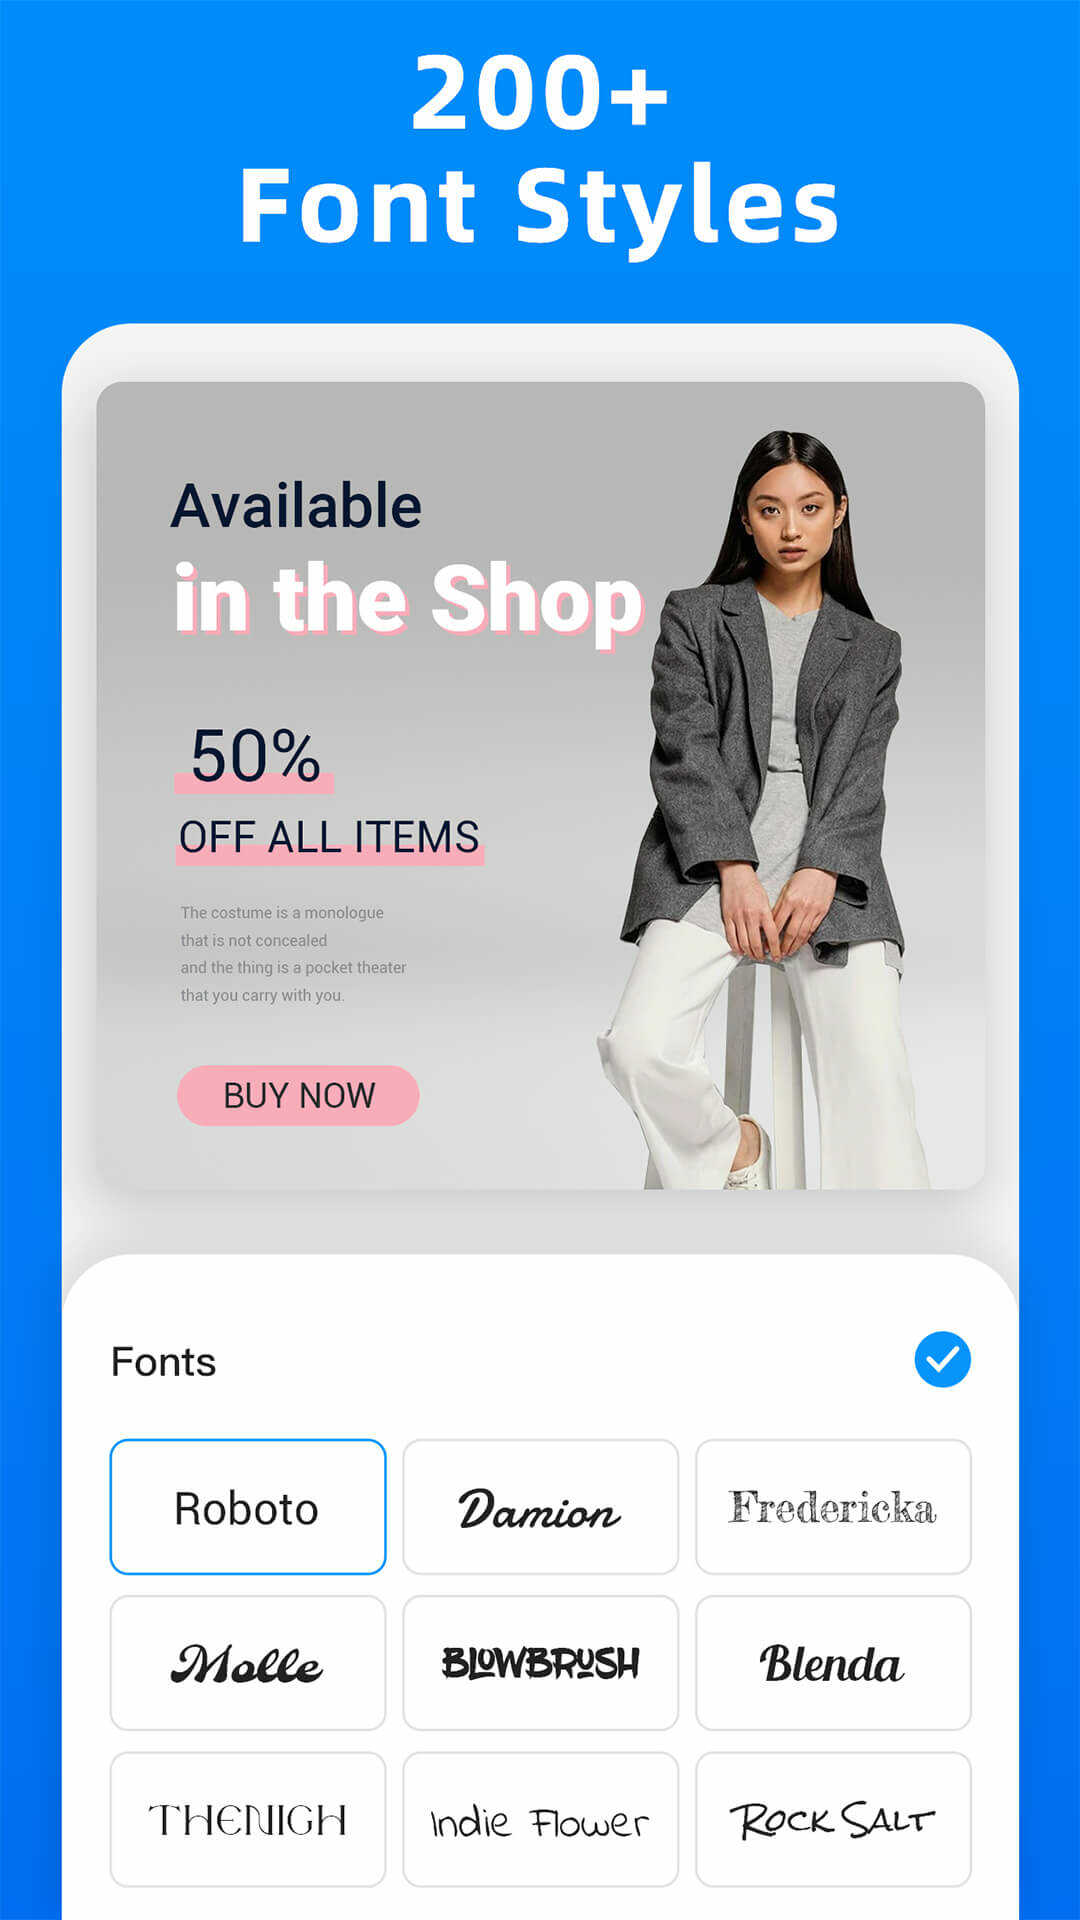1080x1920 pixels.
Task: Select the "in the Shop" headline text
Action: coord(408,602)
